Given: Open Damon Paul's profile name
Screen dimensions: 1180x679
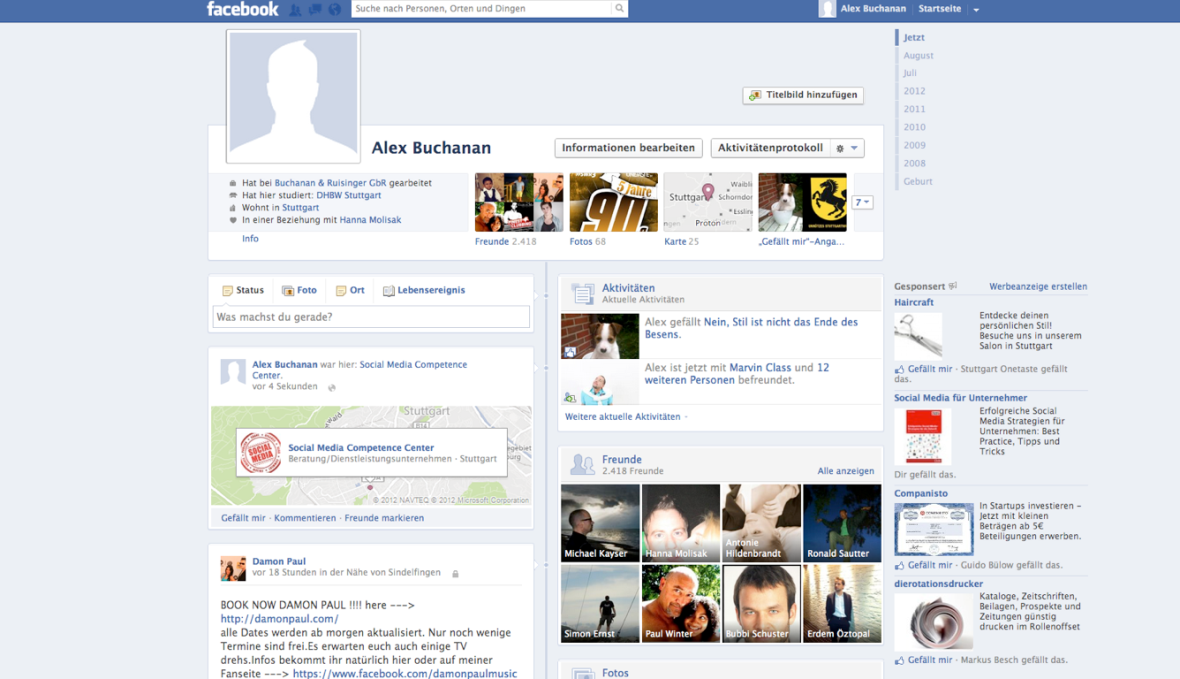Looking at the screenshot, I should pyautogui.click(x=278, y=561).
